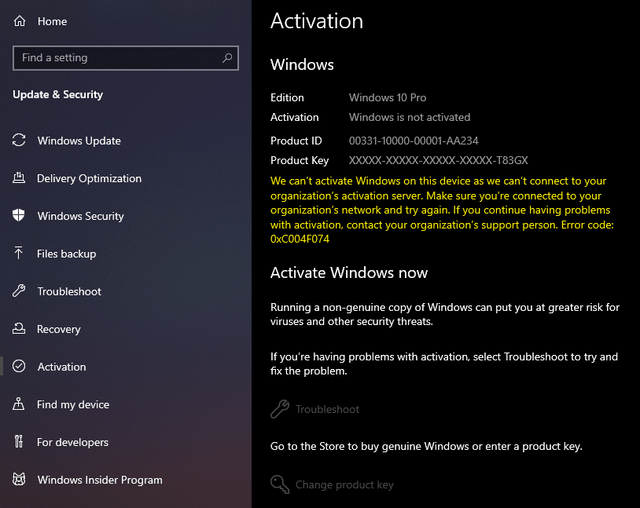Click the Activation checkmark circle icon
Screen dimensions: 640x508
(19, 366)
